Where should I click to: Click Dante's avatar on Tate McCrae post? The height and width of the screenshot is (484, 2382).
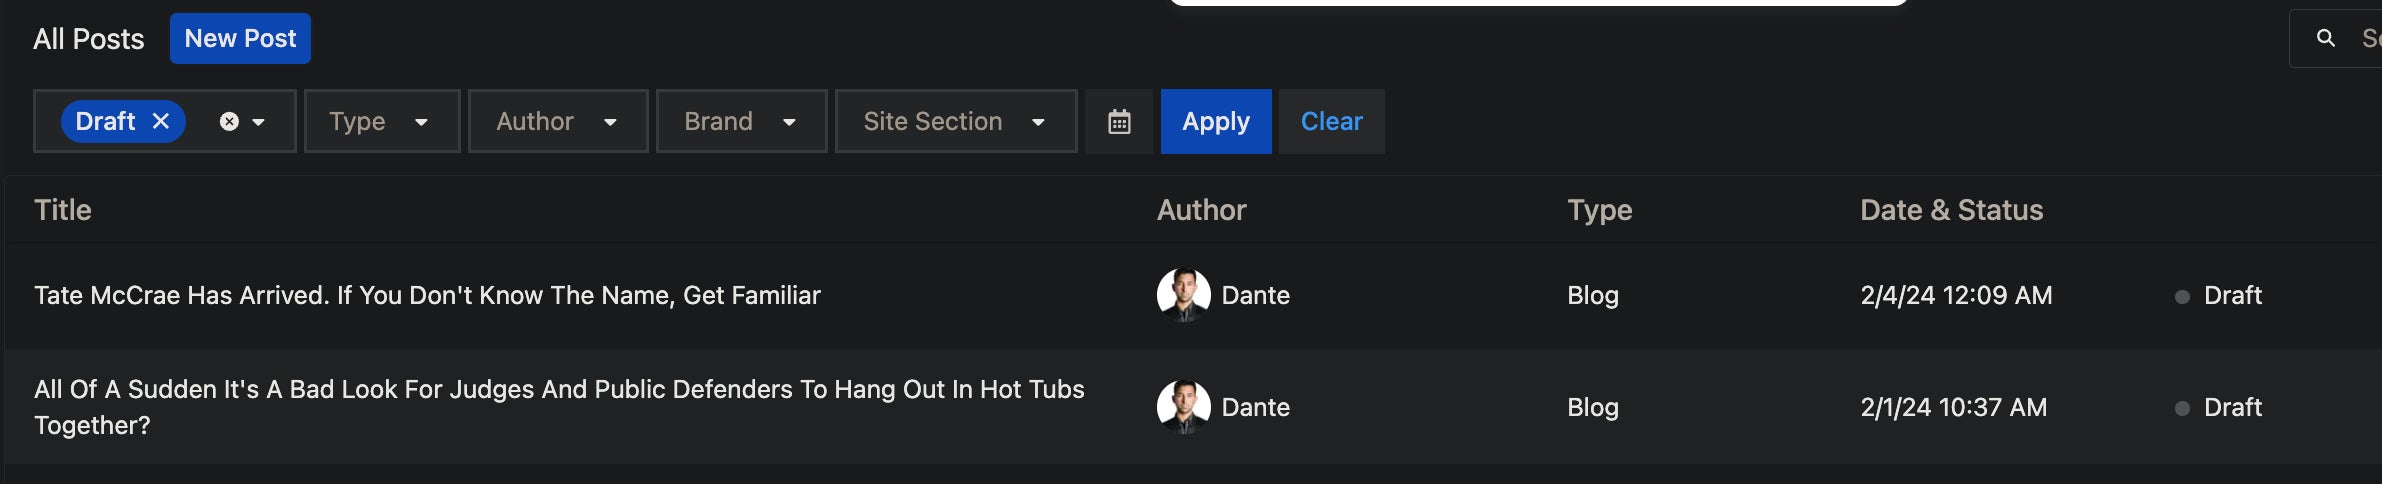coord(1183,295)
